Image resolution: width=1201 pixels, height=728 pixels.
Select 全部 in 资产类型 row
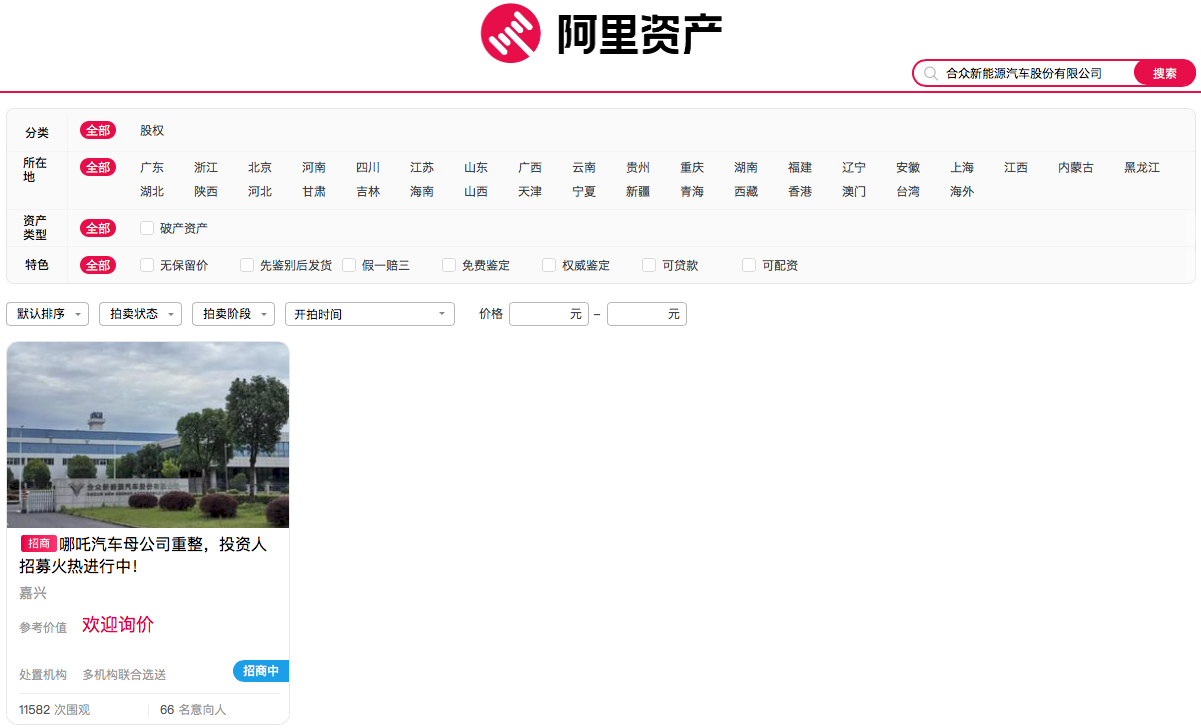tap(98, 228)
